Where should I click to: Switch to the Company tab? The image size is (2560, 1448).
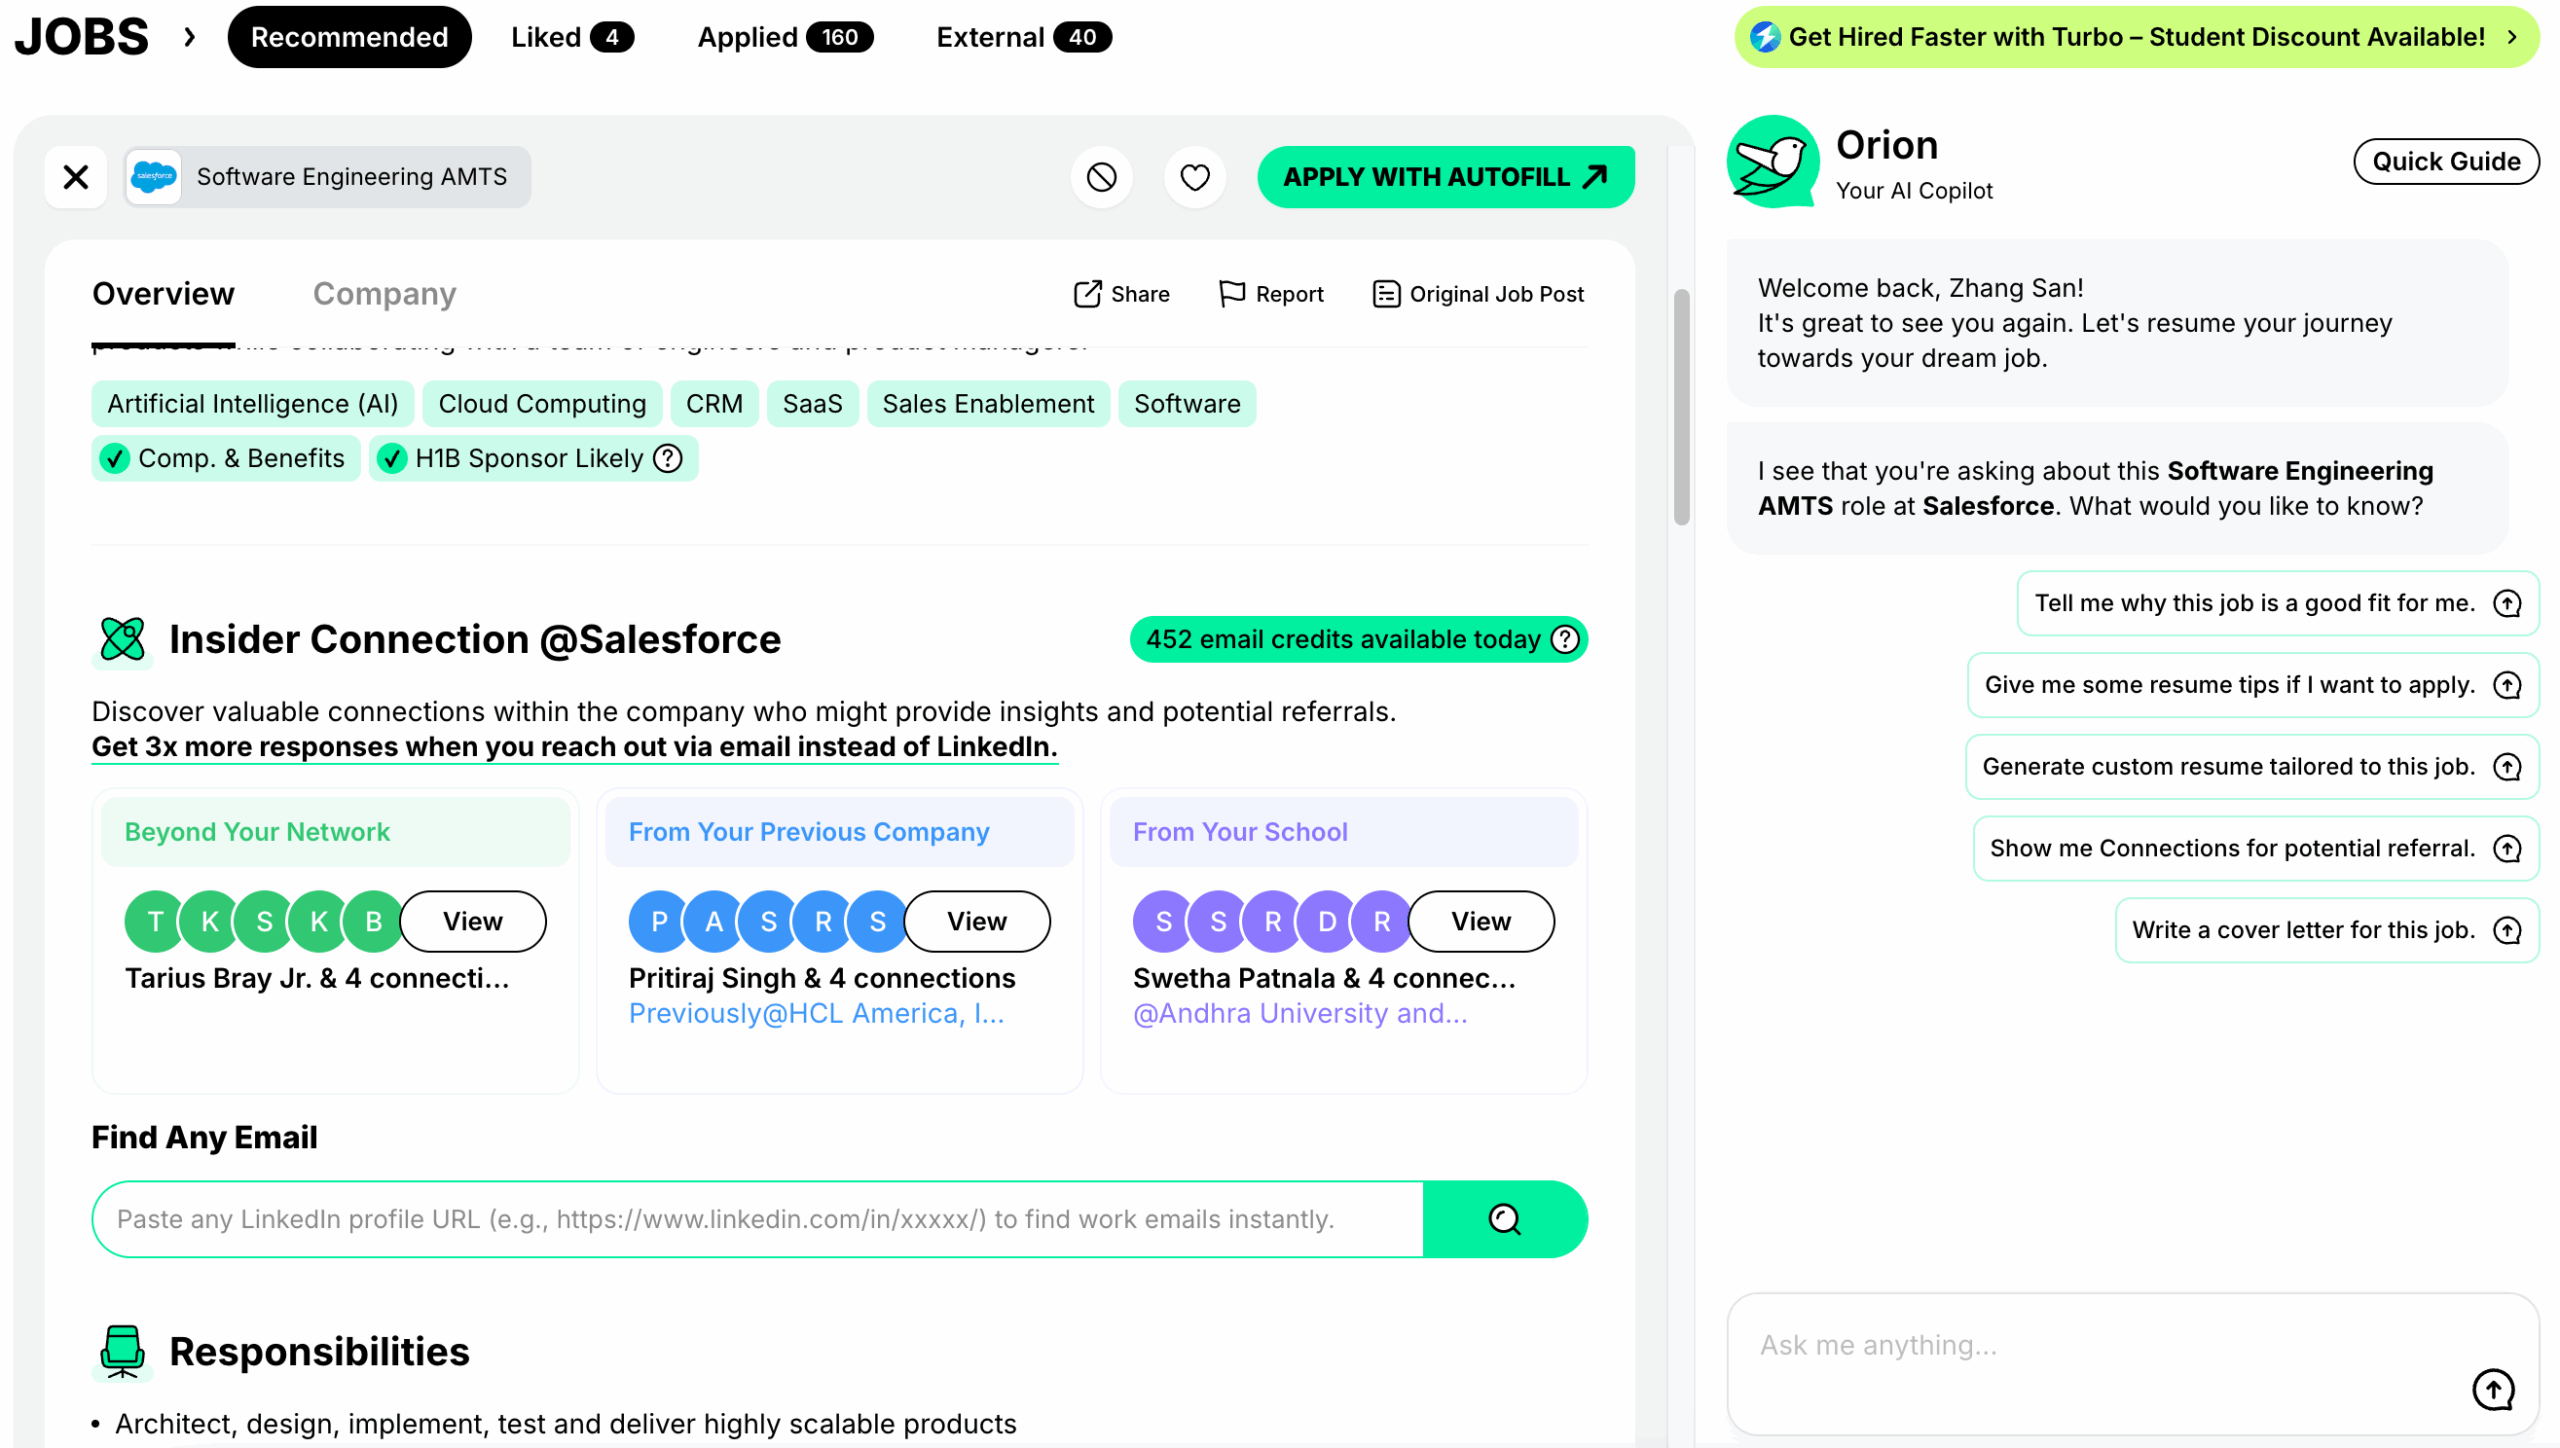(x=384, y=294)
